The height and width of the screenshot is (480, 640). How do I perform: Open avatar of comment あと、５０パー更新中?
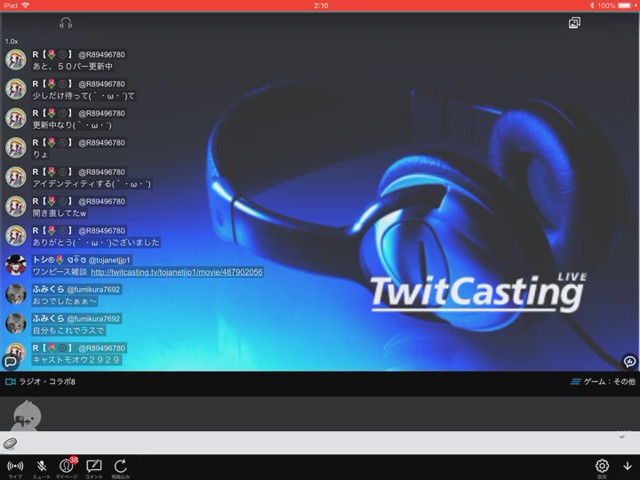click(16, 60)
